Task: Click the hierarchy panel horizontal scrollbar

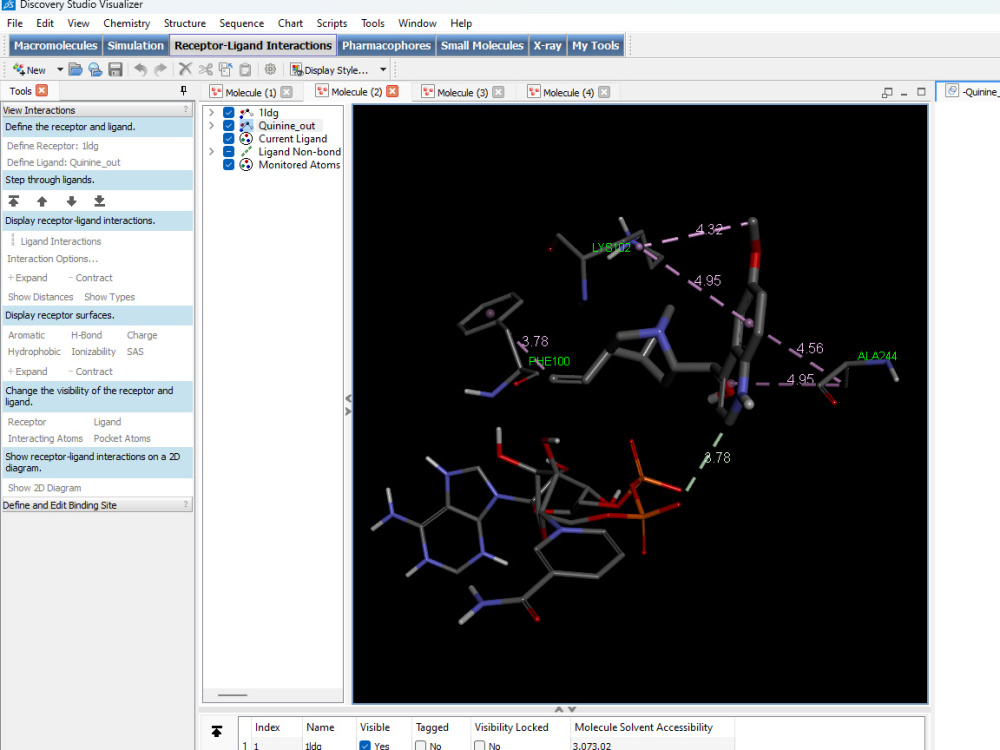Action: (x=231, y=694)
